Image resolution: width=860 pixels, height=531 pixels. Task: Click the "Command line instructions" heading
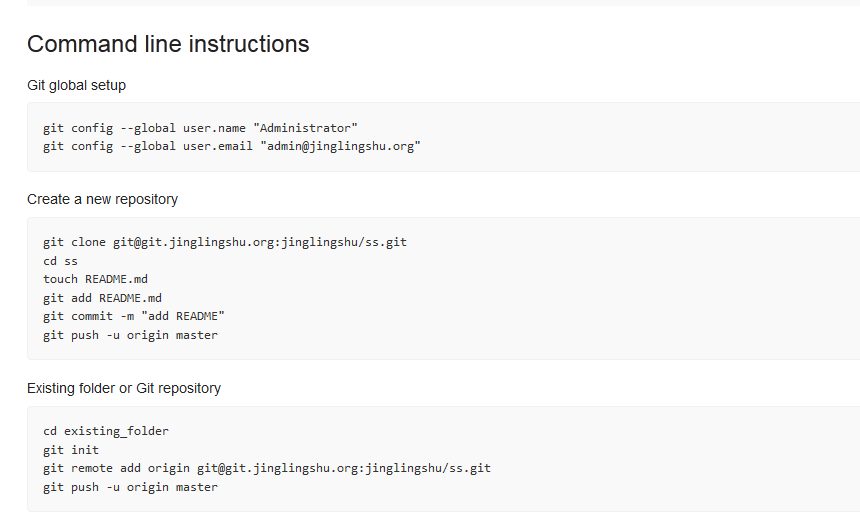[168, 44]
